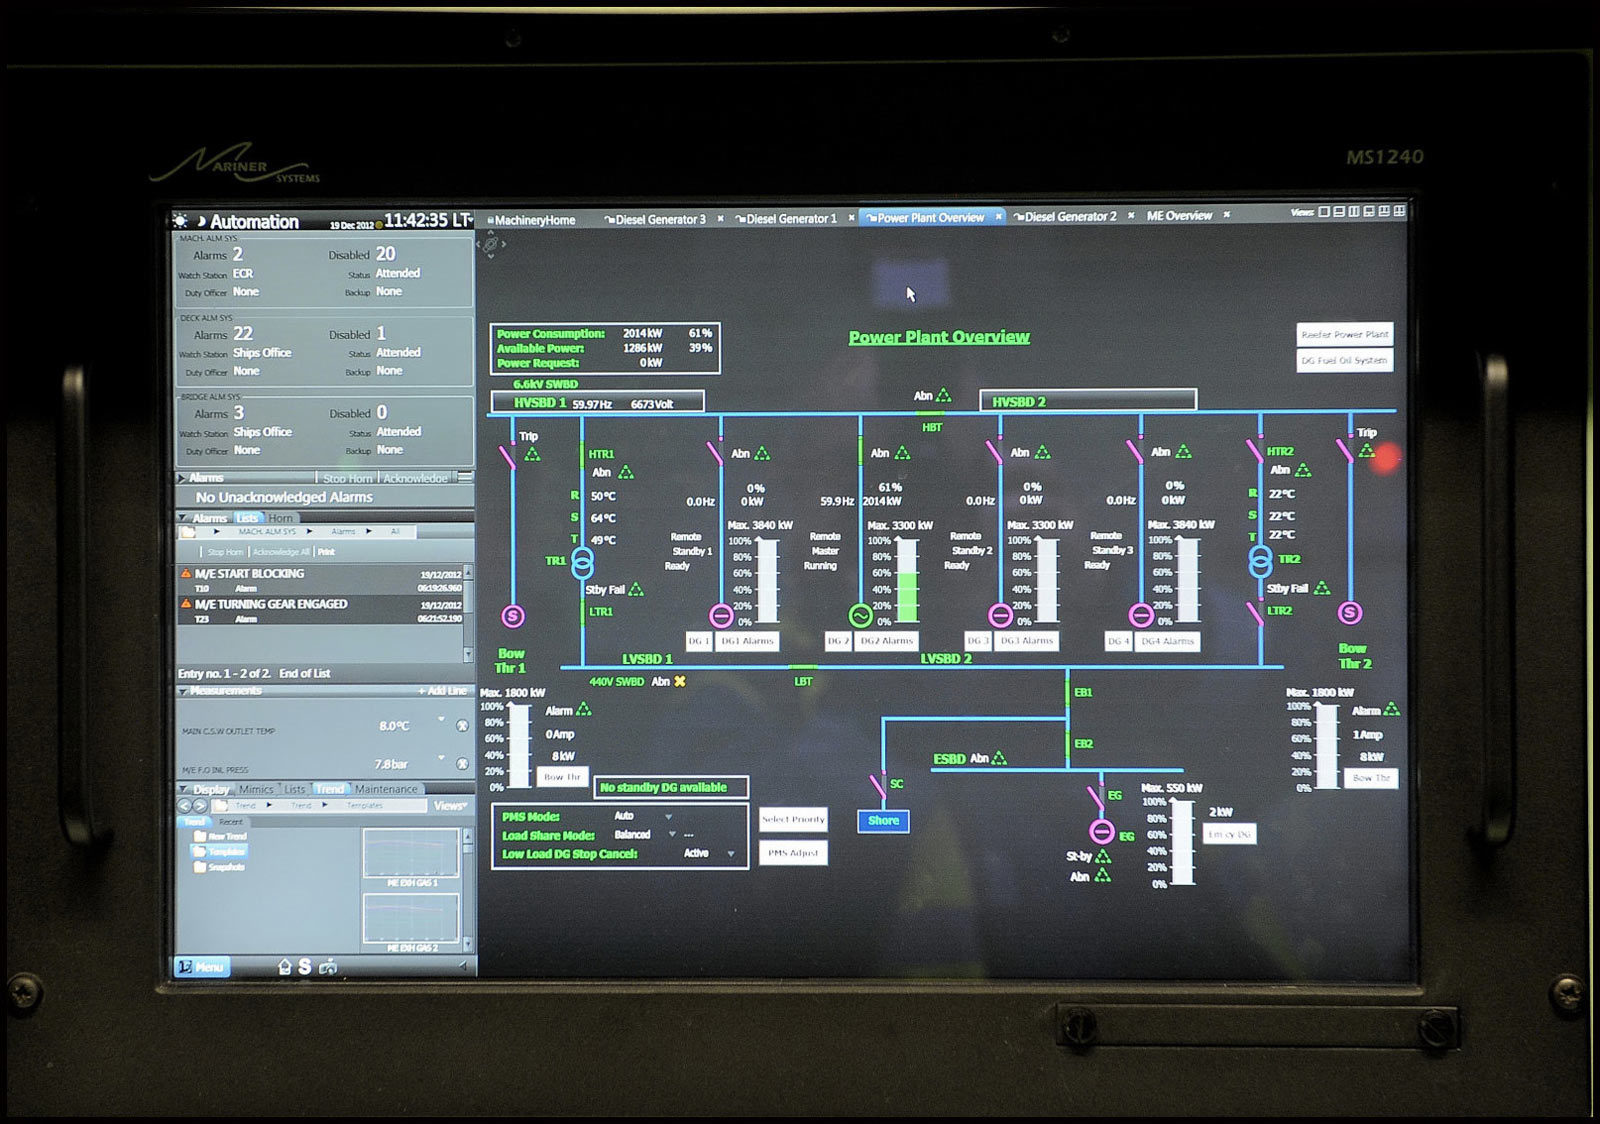Go back with Display navigation left arrow
The image size is (1600, 1124).
click(185, 805)
